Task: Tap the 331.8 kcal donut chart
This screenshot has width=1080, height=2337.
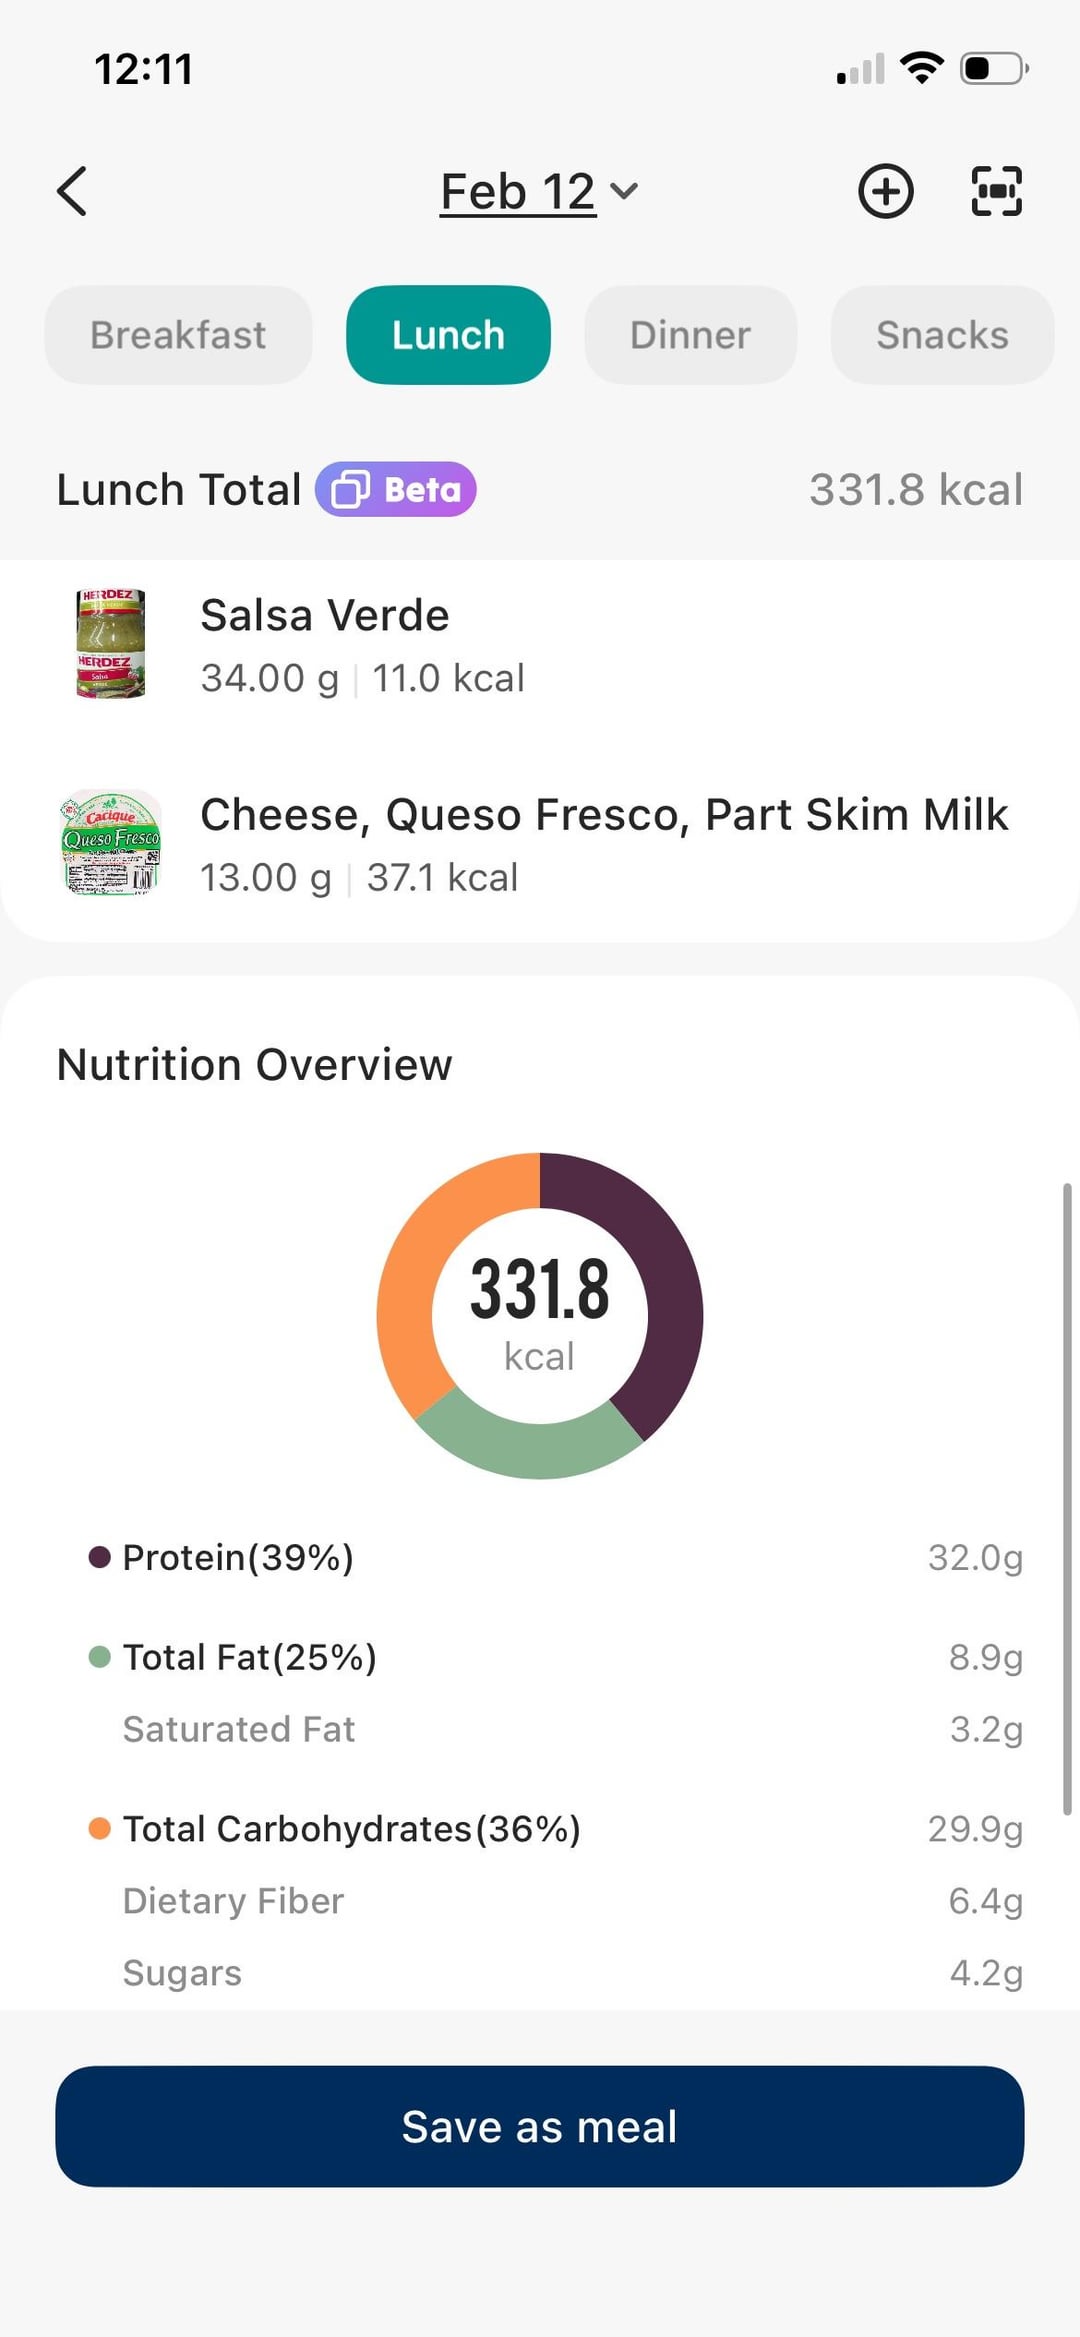Action: [x=540, y=1315]
